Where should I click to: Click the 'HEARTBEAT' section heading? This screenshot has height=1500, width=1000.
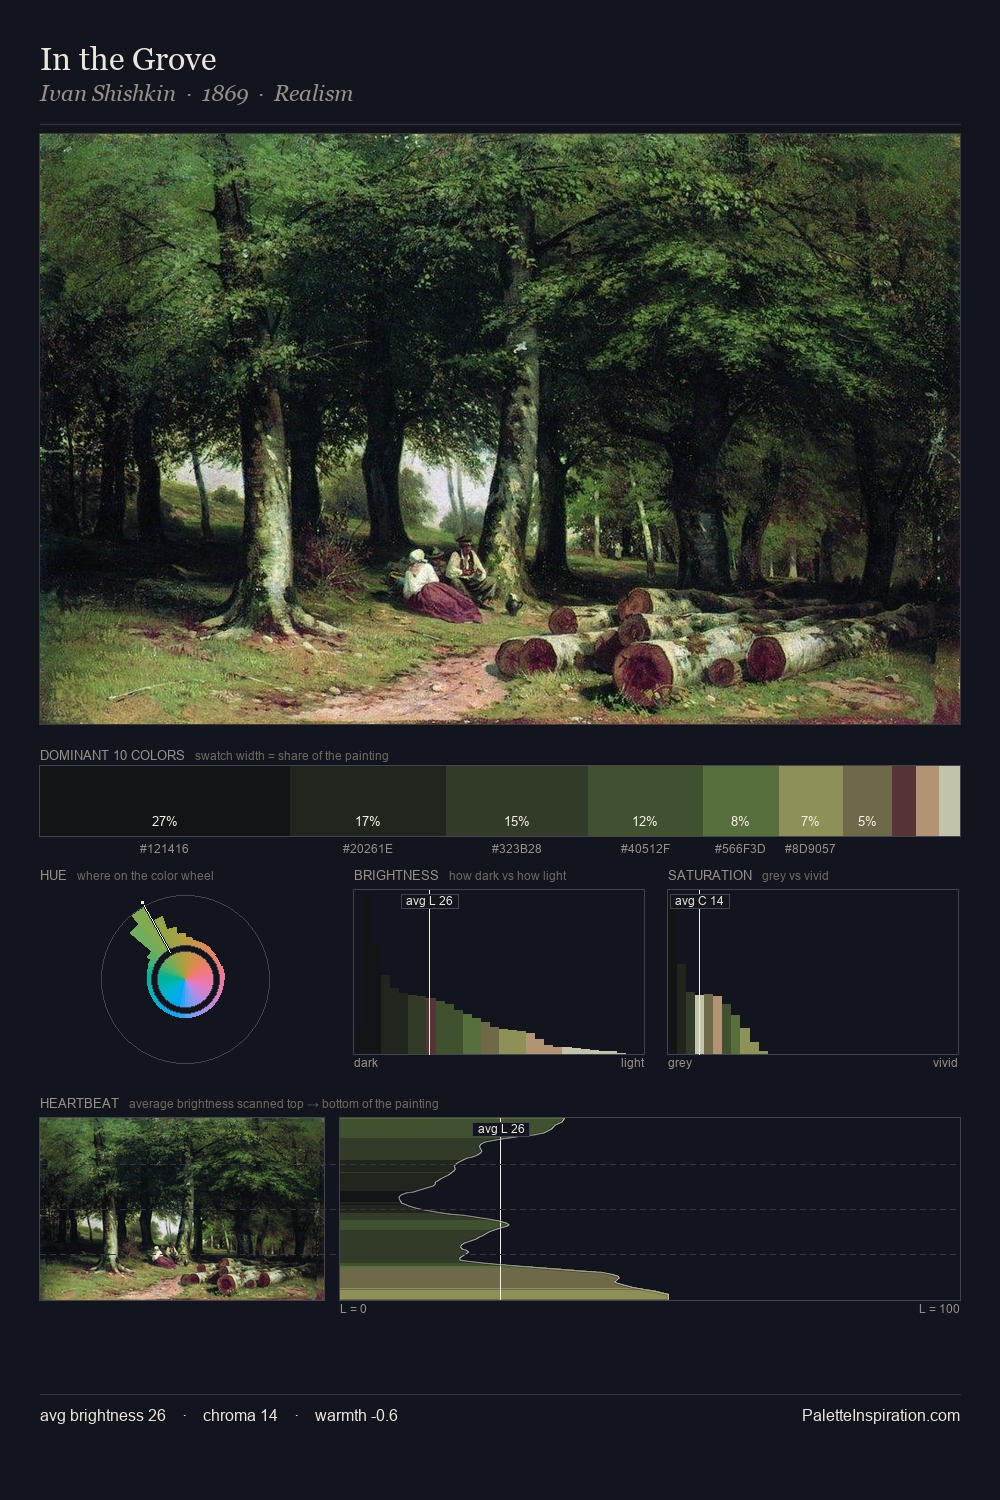point(79,1103)
